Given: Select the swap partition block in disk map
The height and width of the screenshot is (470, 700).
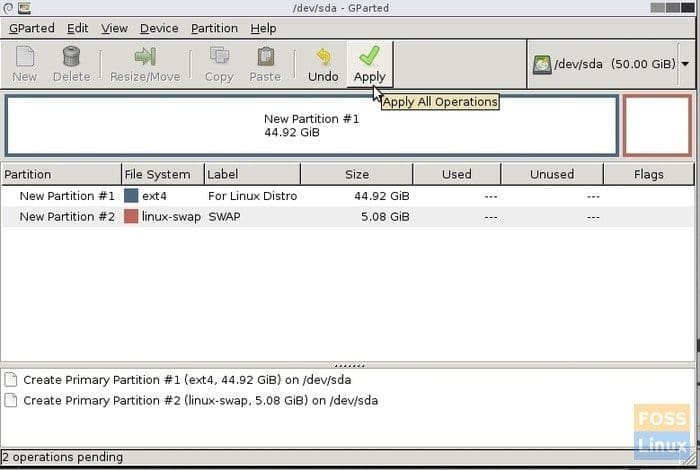Looking at the screenshot, I should [658, 125].
